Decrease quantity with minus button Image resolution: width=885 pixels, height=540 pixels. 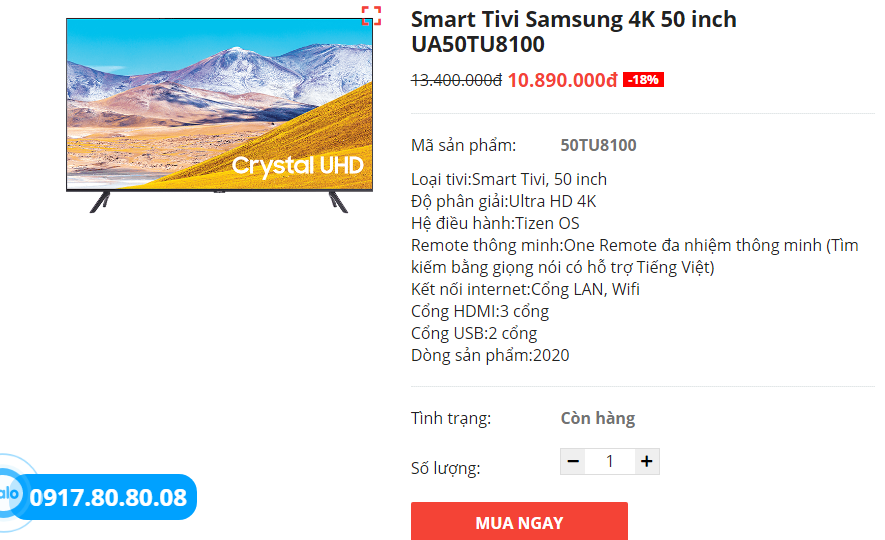coord(573,461)
